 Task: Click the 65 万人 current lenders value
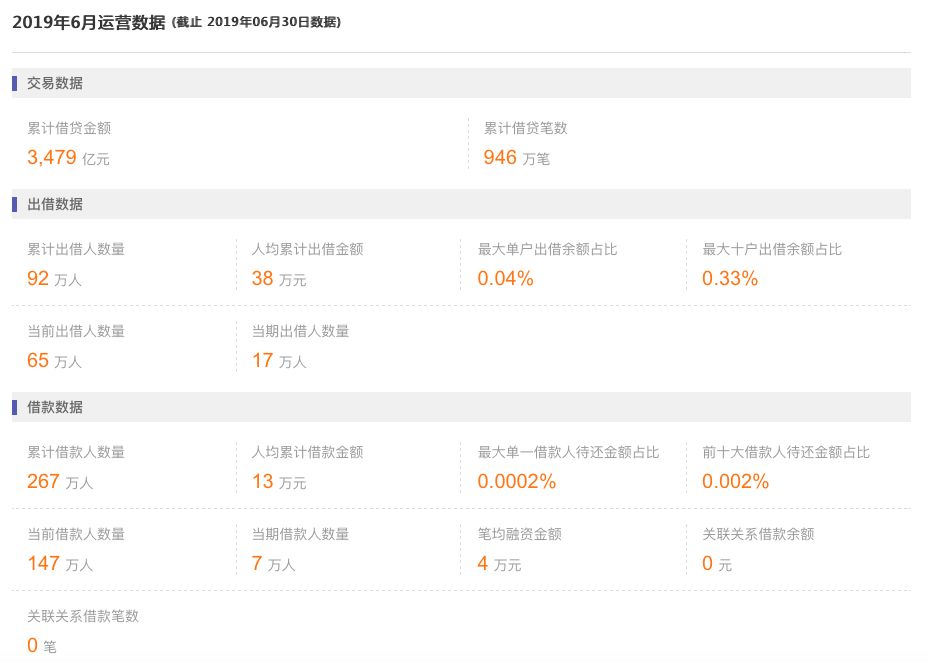54,360
